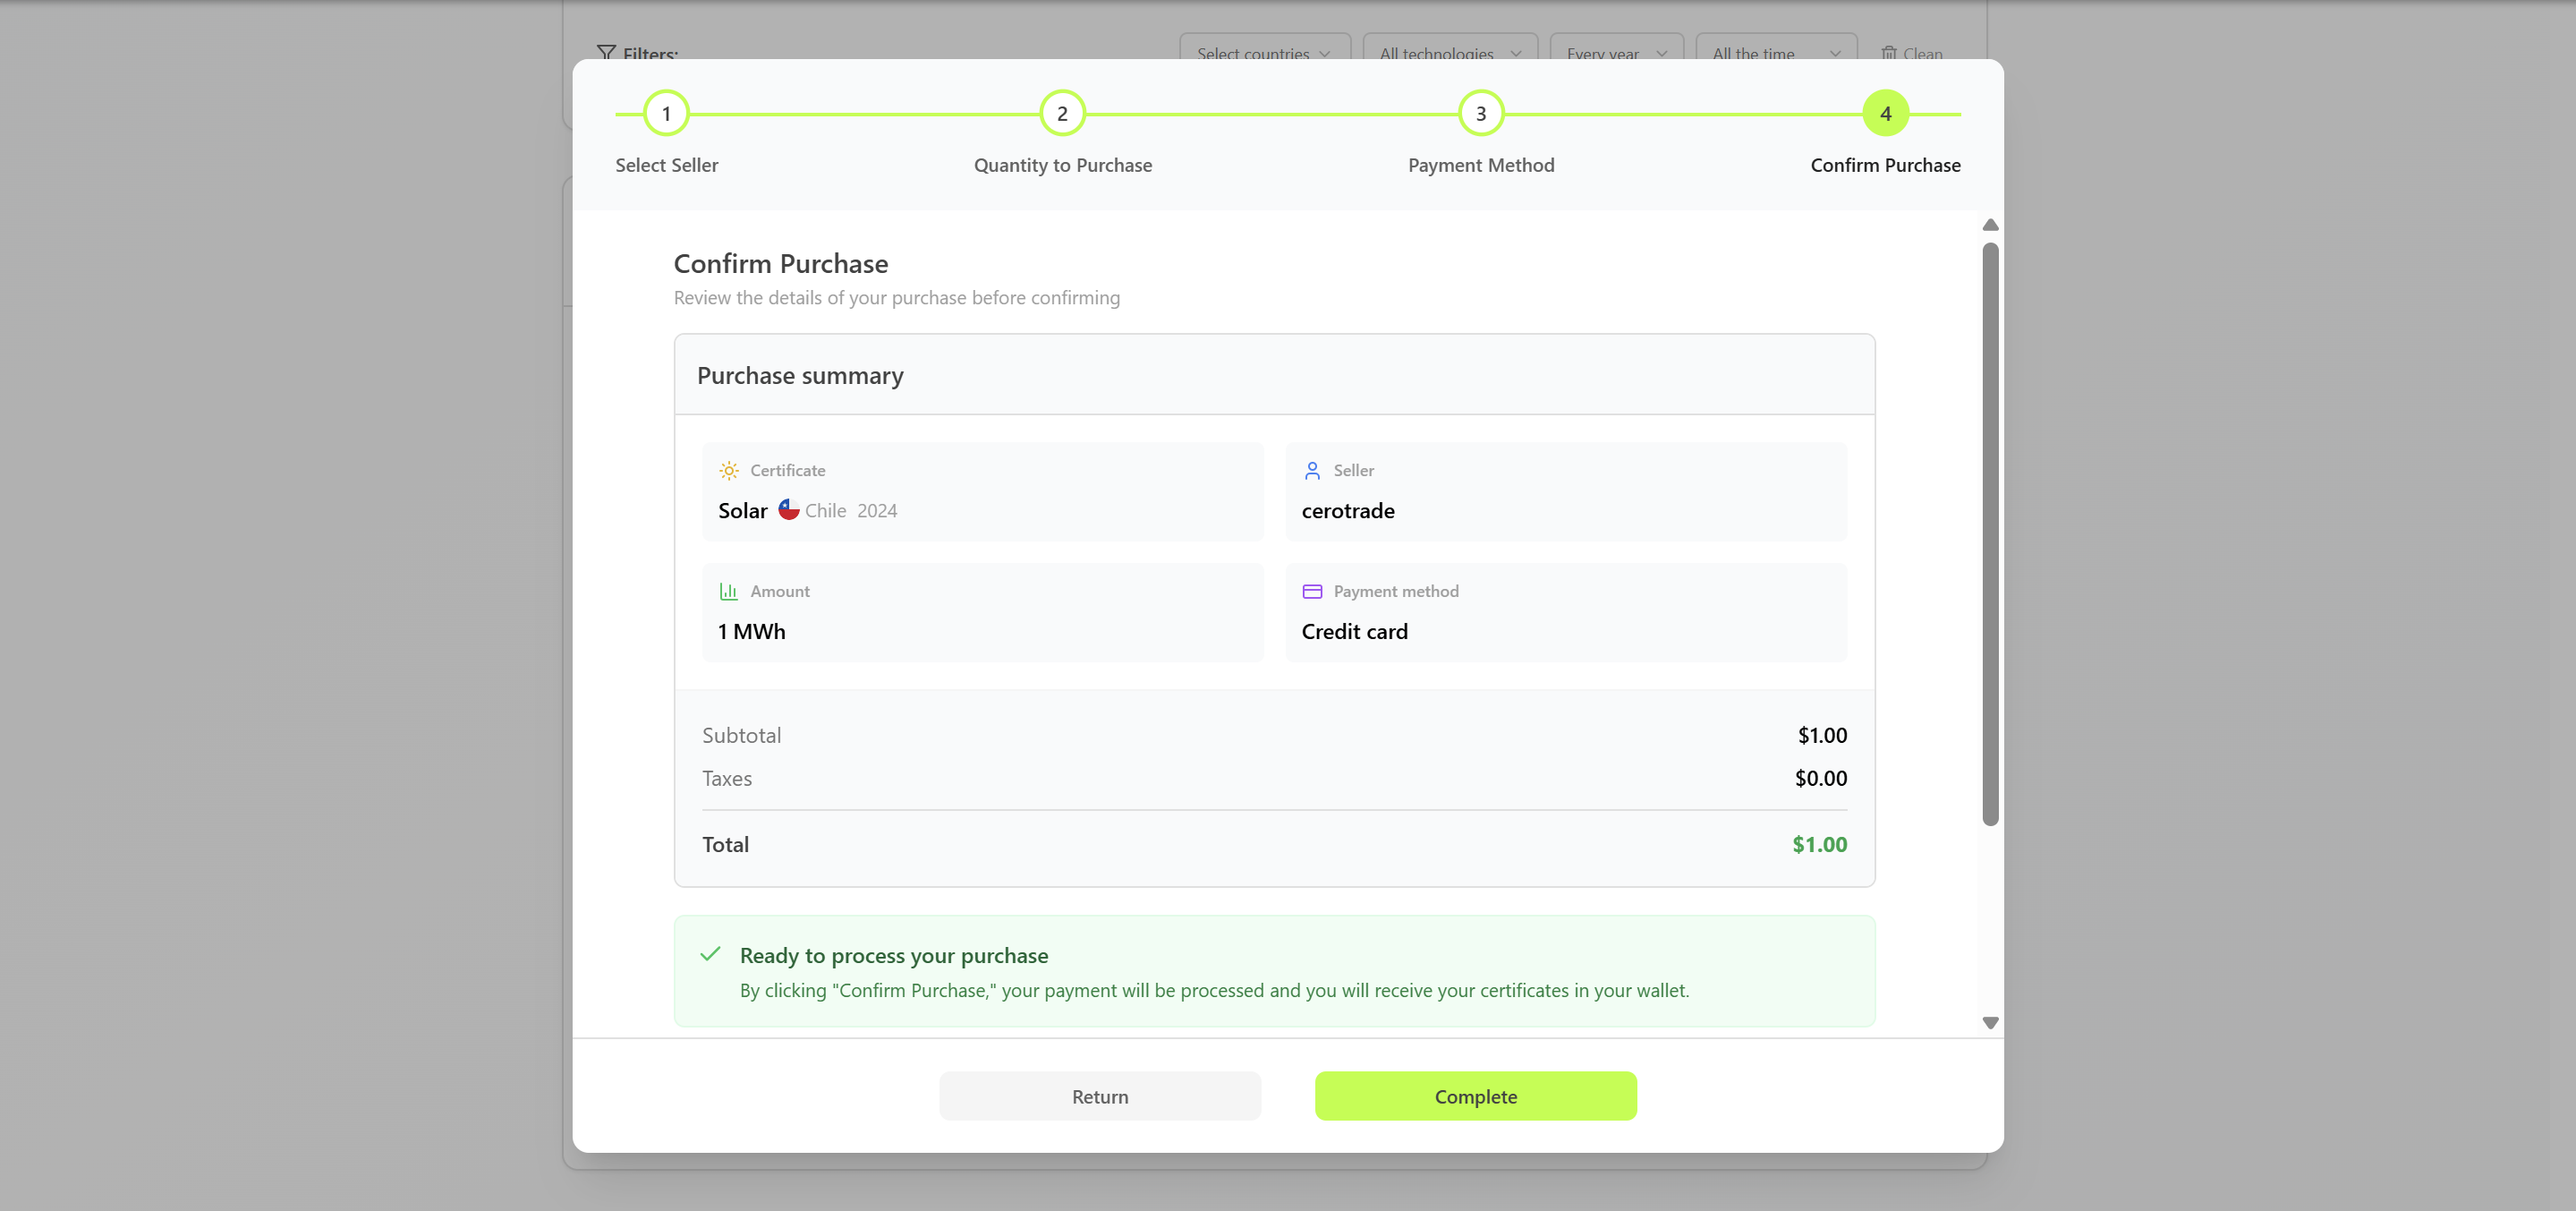Screen dimensions: 2576x1211
Task: Click the Complete button
Action: [1475, 1096]
